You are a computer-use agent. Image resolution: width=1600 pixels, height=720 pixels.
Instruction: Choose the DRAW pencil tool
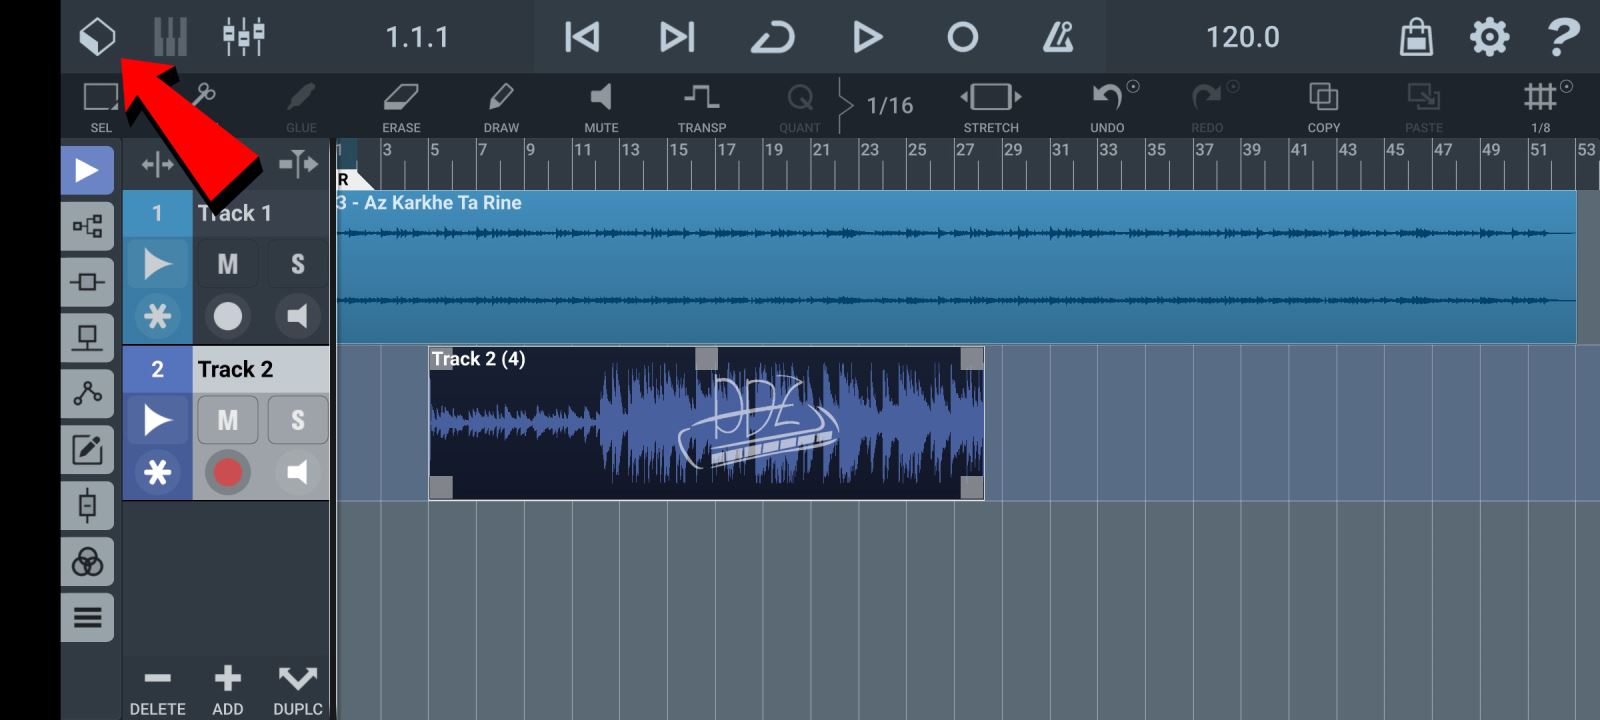(x=501, y=106)
